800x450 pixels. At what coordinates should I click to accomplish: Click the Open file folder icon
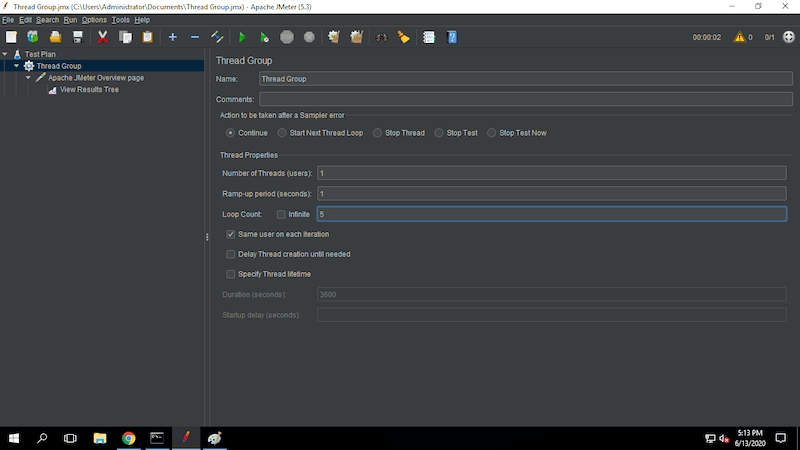click(55, 37)
